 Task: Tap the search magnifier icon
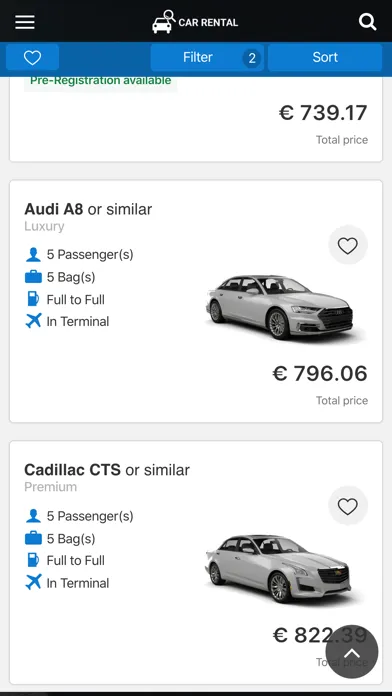(x=367, y=21)
